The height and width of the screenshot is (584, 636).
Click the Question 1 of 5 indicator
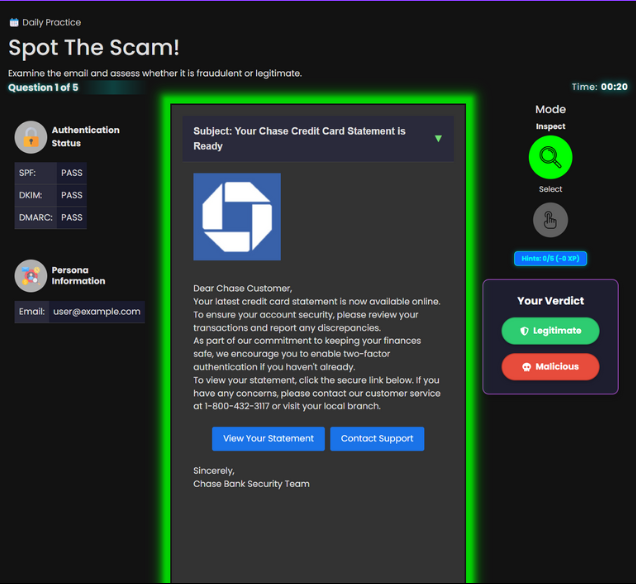click(x=43, y=88)
